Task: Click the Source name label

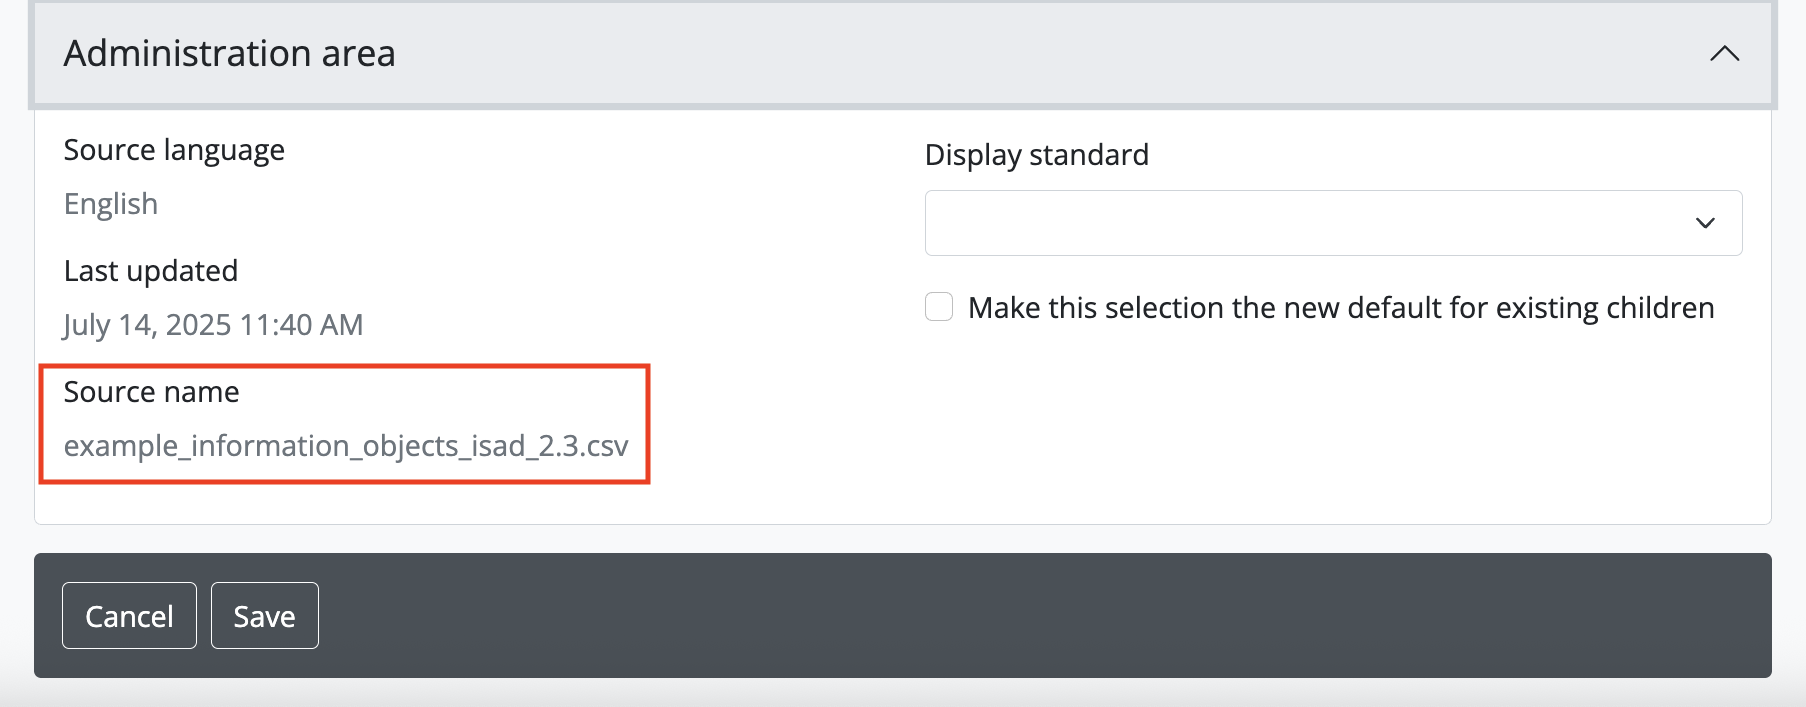Action: pyautogui.click(x=152, y=392)
